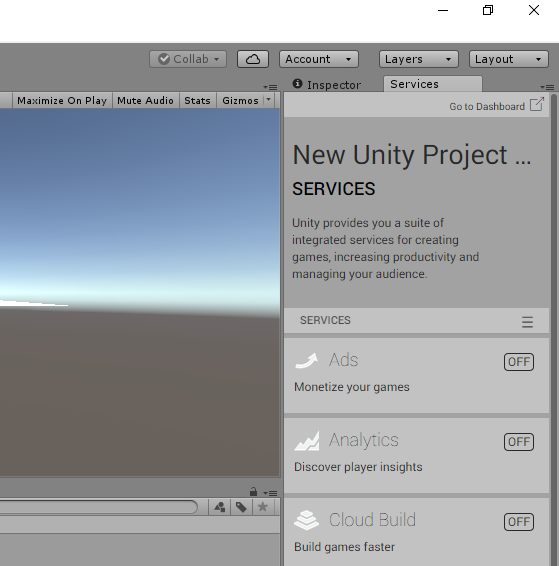Open the Layers dropdown
This screenshot has height=566, width=559.
click(x=419, y=59)
